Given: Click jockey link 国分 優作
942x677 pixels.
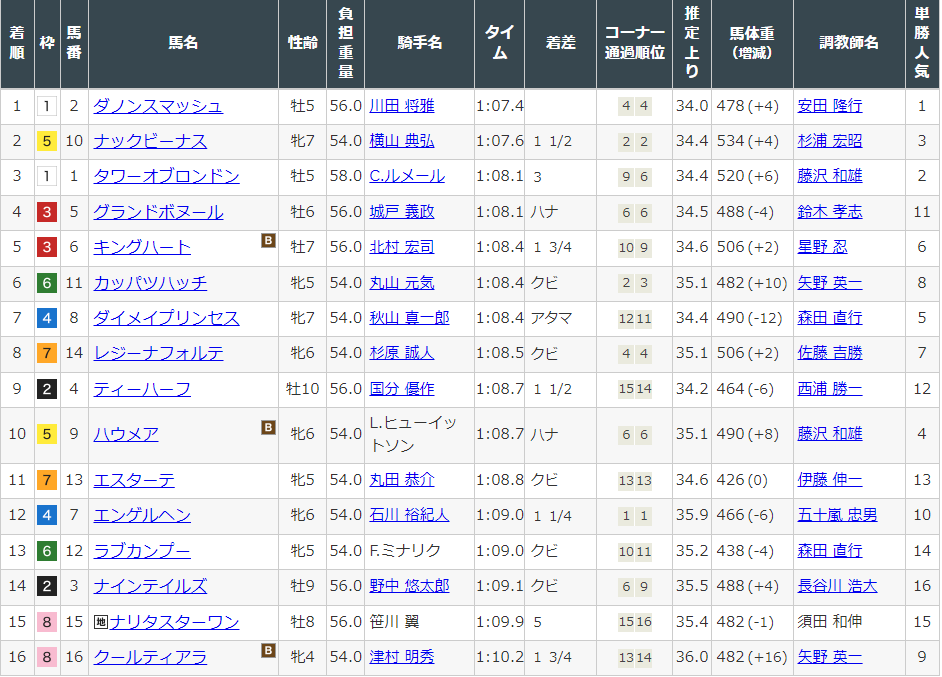Looking at the screenshot, I should click(x=401, y=389).
